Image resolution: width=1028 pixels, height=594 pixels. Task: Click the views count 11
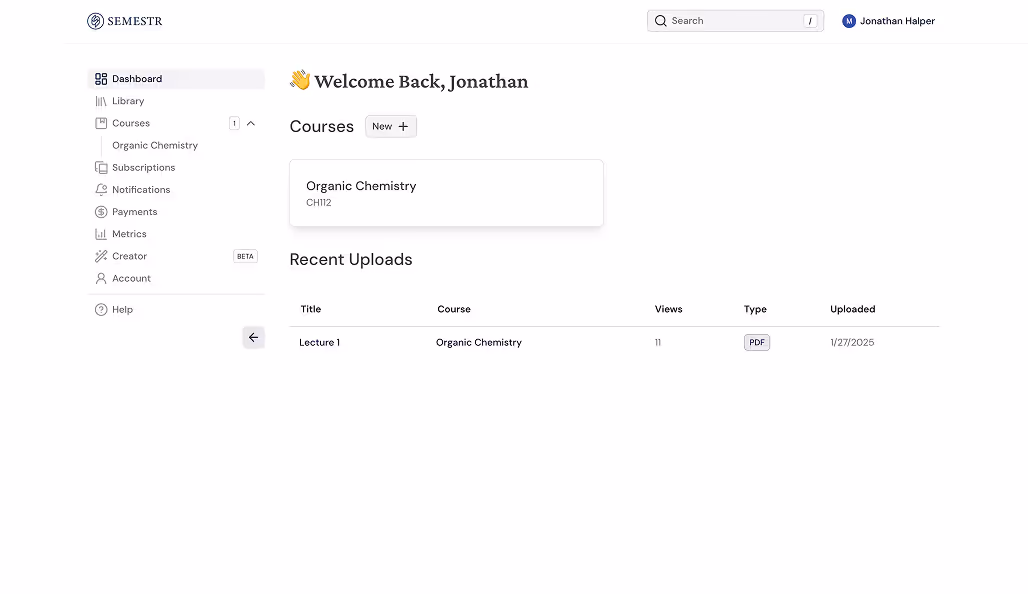click(x=658, y=342)
